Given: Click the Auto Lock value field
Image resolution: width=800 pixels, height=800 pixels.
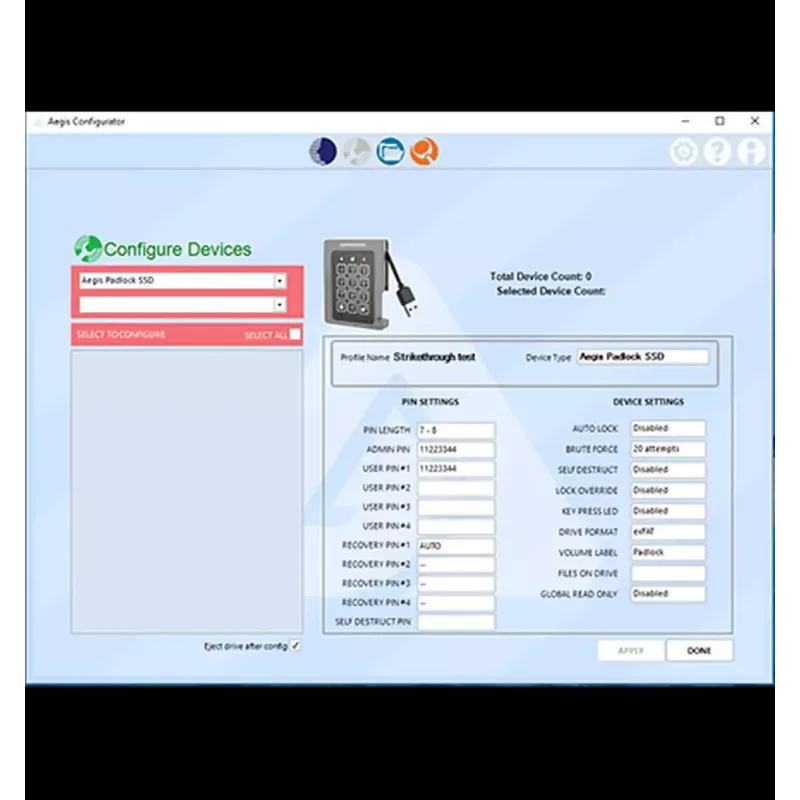Looking at the screenshot, I should (x=668, y=428).
